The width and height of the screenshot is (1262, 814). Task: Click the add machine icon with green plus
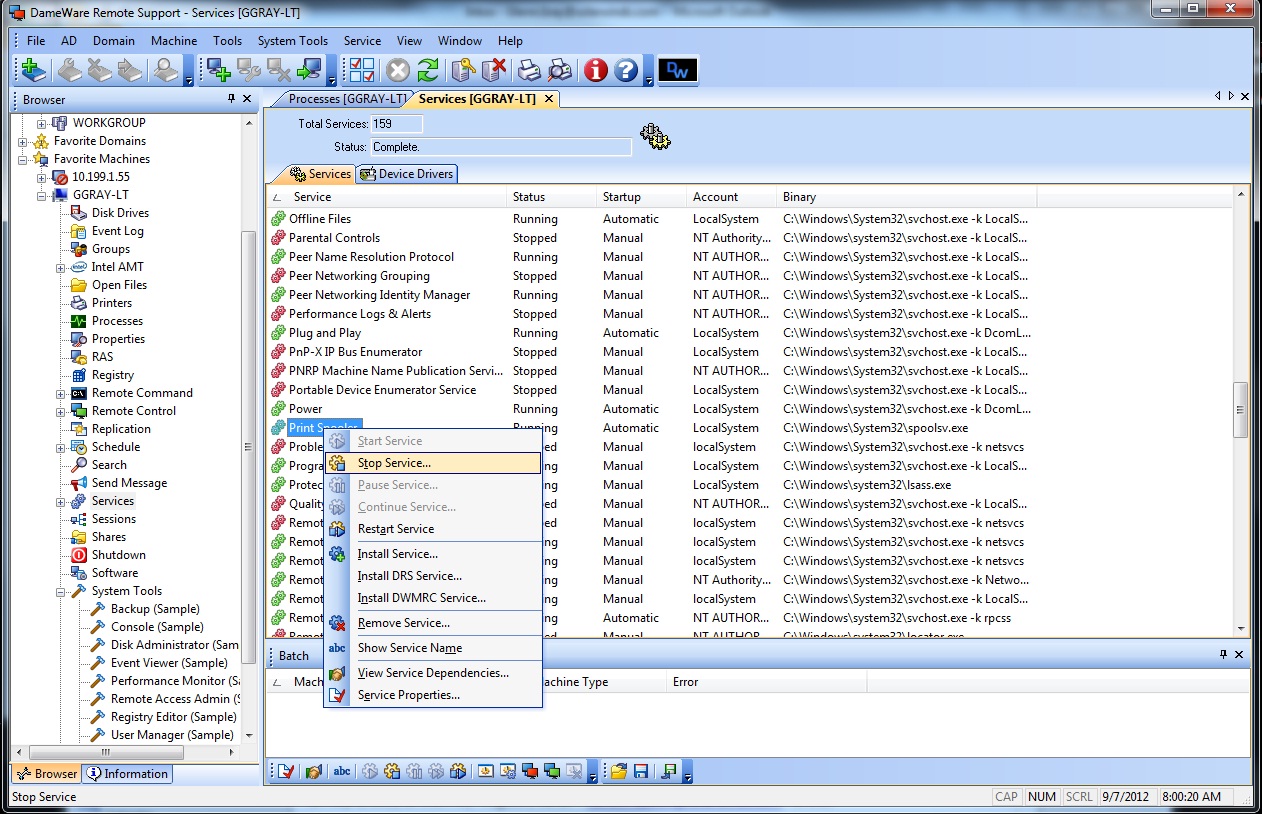point(217,70)
